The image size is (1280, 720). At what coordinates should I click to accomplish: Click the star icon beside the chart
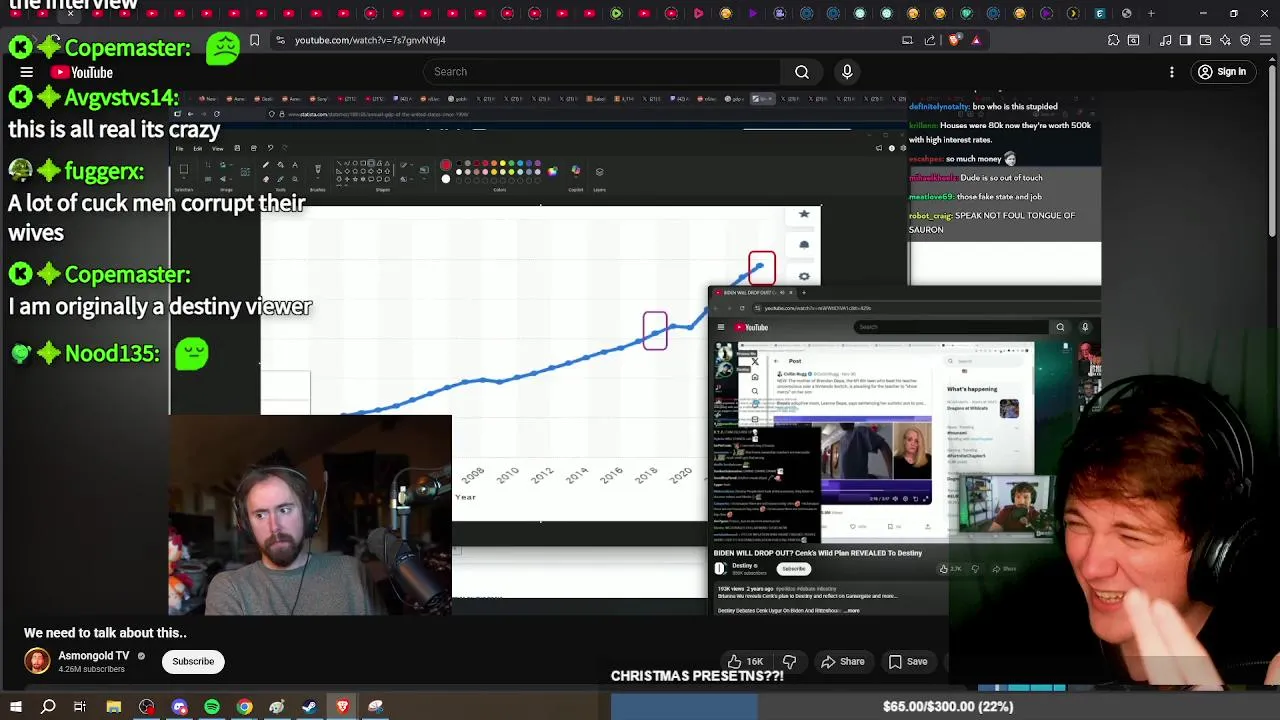[804, 214]
